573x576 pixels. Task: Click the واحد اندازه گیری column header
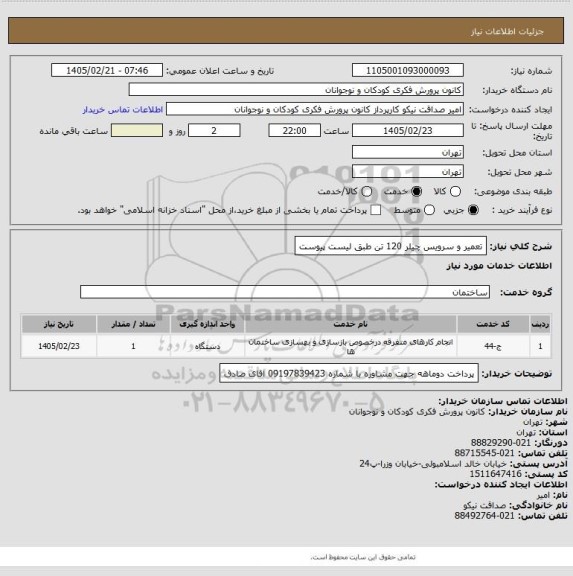(207, 324)
